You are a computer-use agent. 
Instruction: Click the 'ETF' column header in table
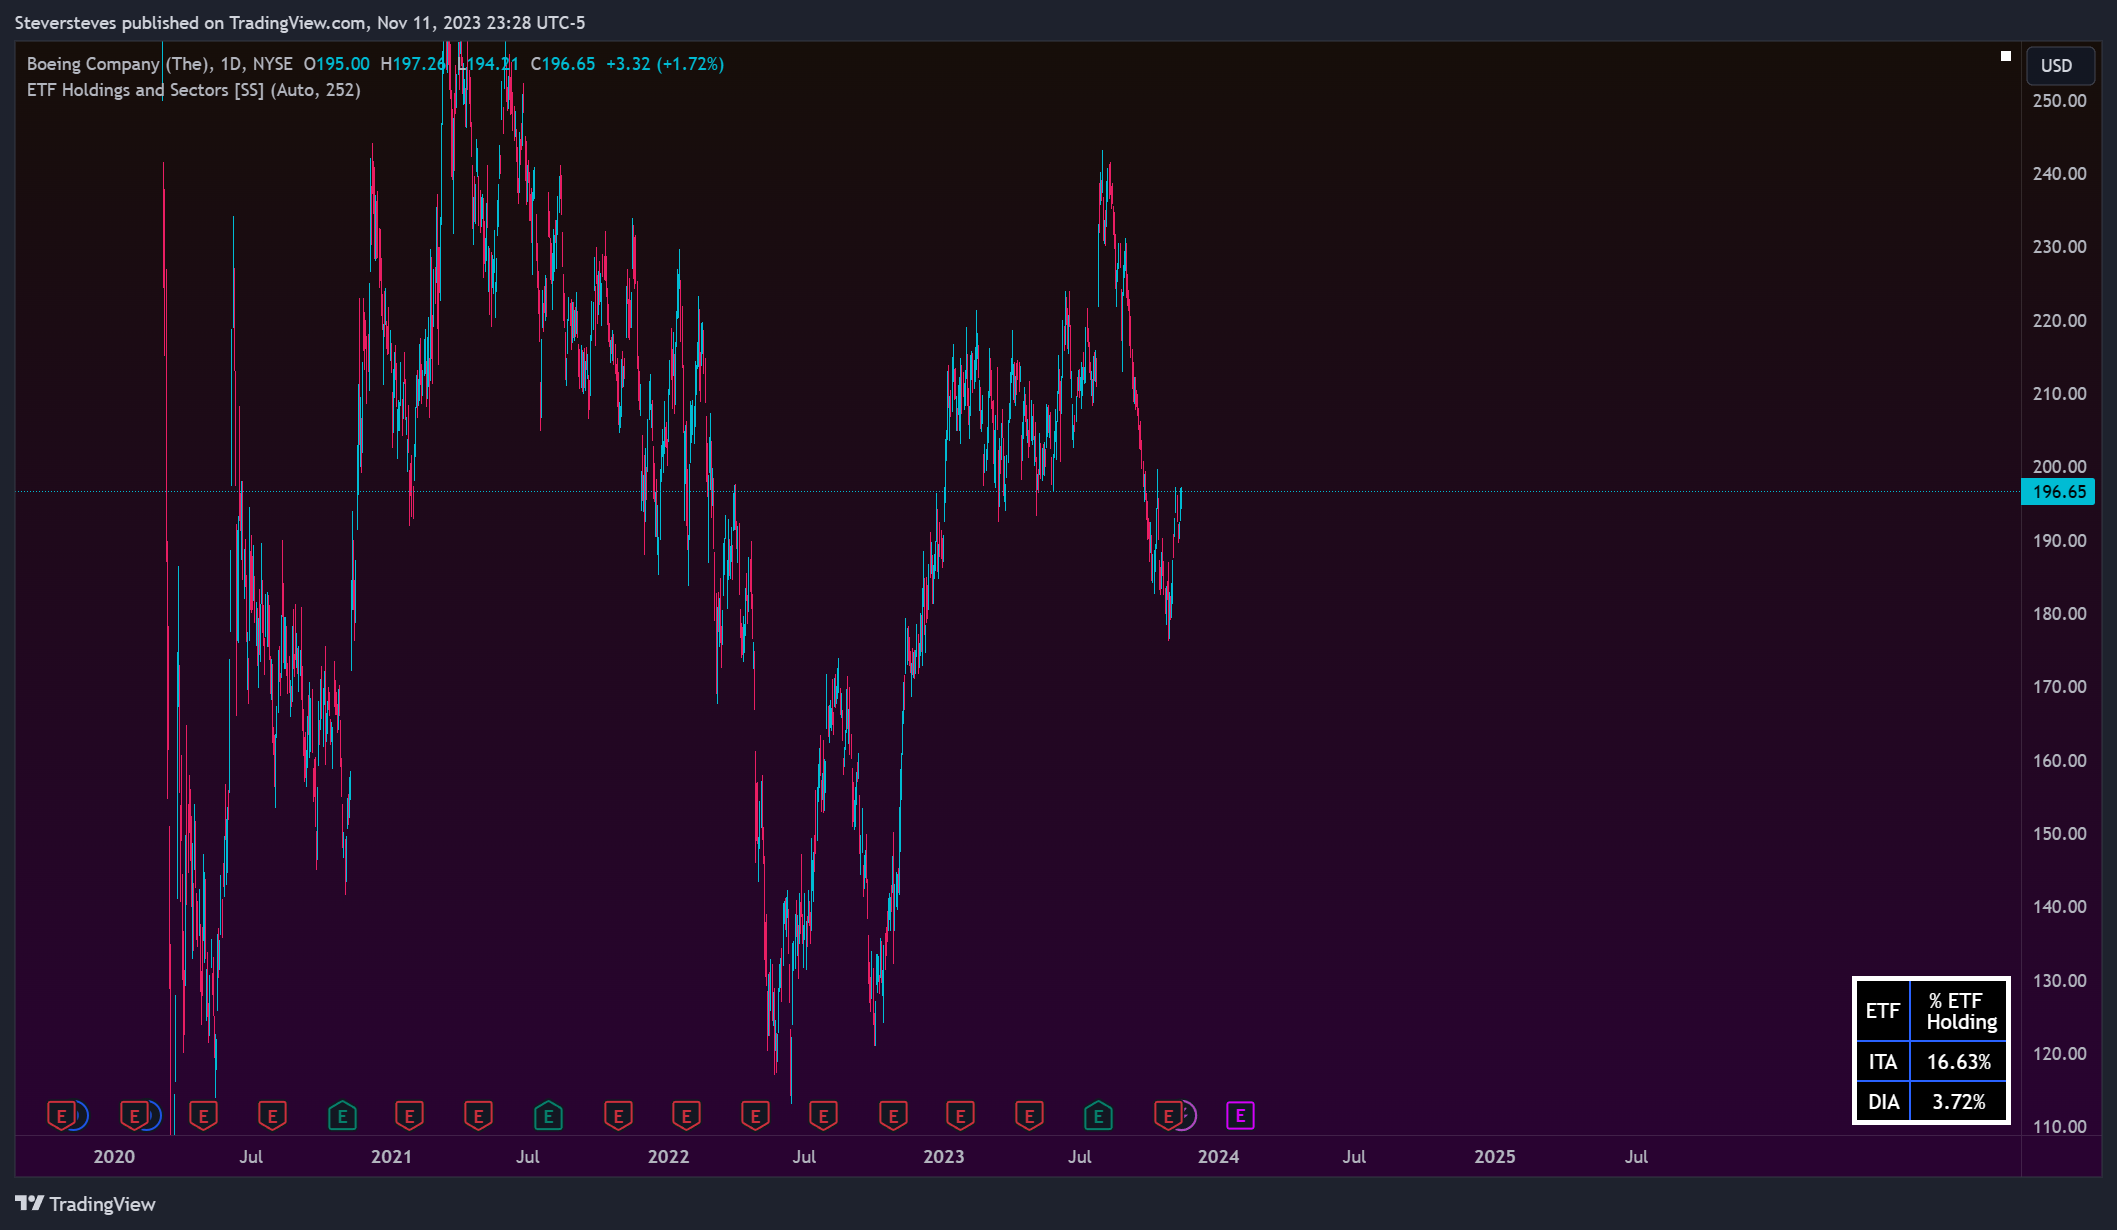pyautogui.click(x=1883, y=1011)
